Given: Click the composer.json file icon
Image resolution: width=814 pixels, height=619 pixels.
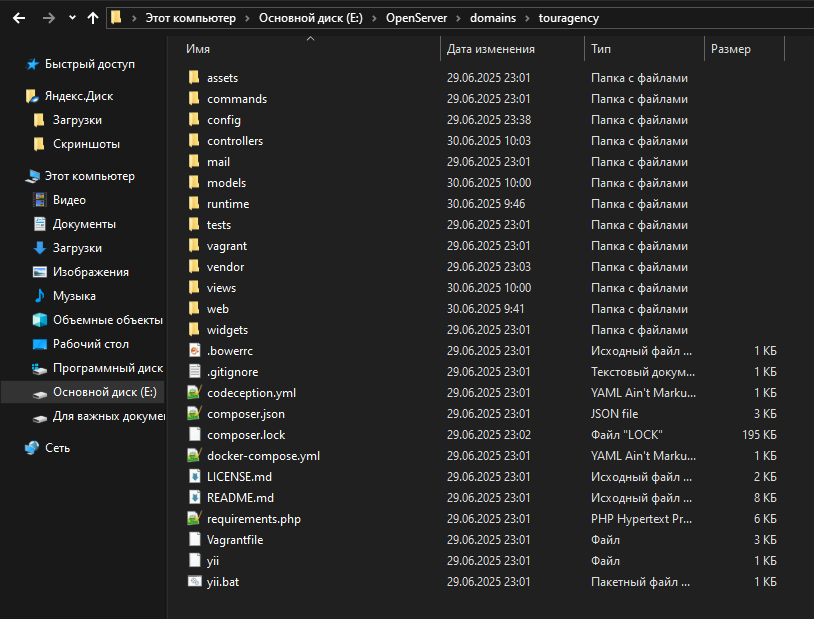Looking at the screenshot, I should point(194,413).
